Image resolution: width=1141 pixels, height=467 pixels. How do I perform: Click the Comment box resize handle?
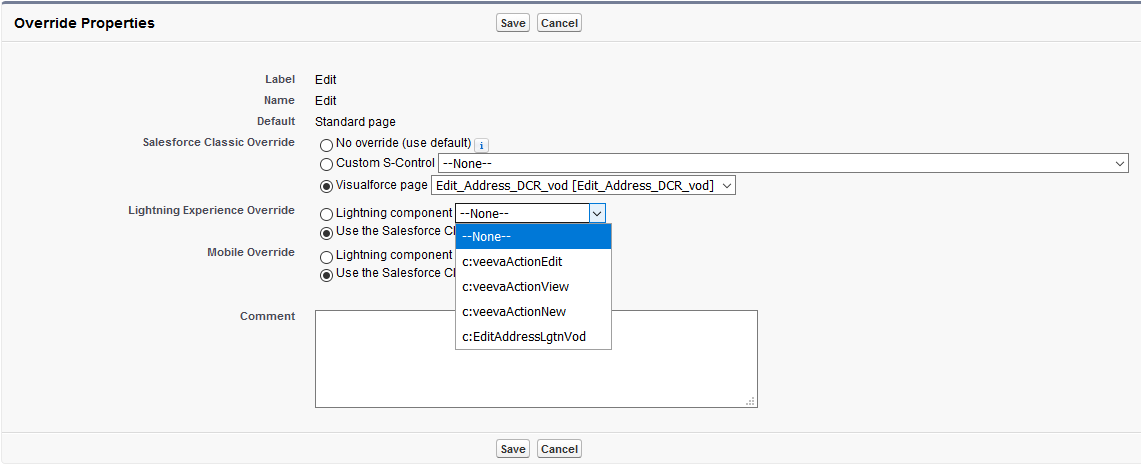click(x=751, y=402)
